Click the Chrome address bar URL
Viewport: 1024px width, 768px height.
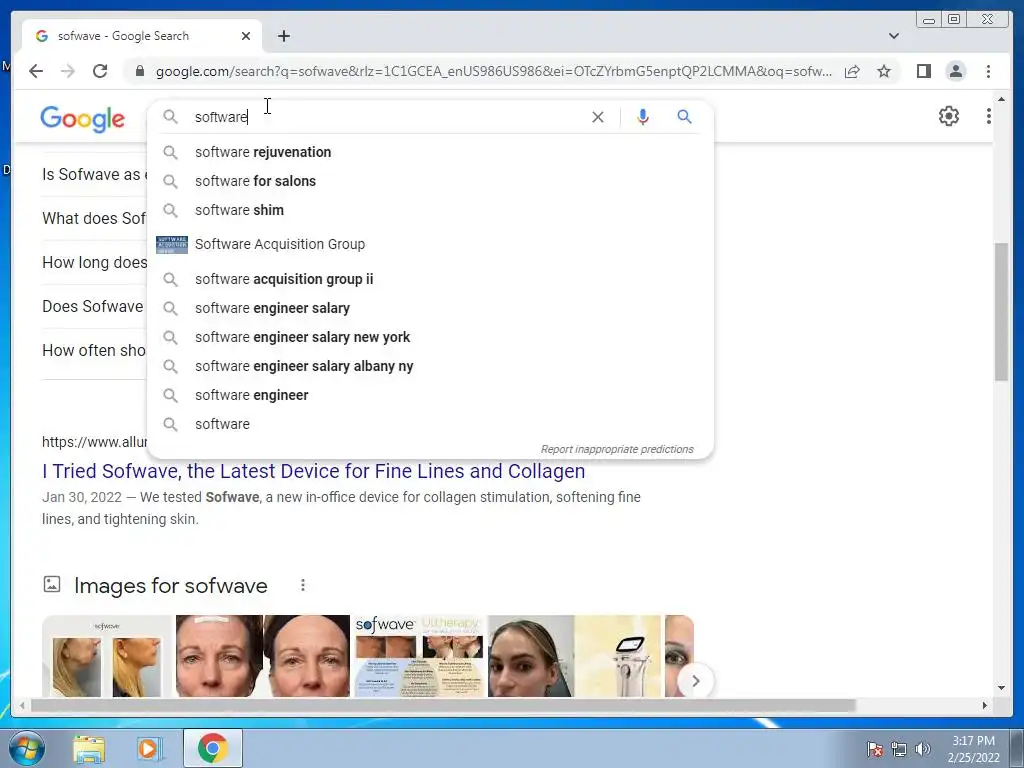click(494, 71)
